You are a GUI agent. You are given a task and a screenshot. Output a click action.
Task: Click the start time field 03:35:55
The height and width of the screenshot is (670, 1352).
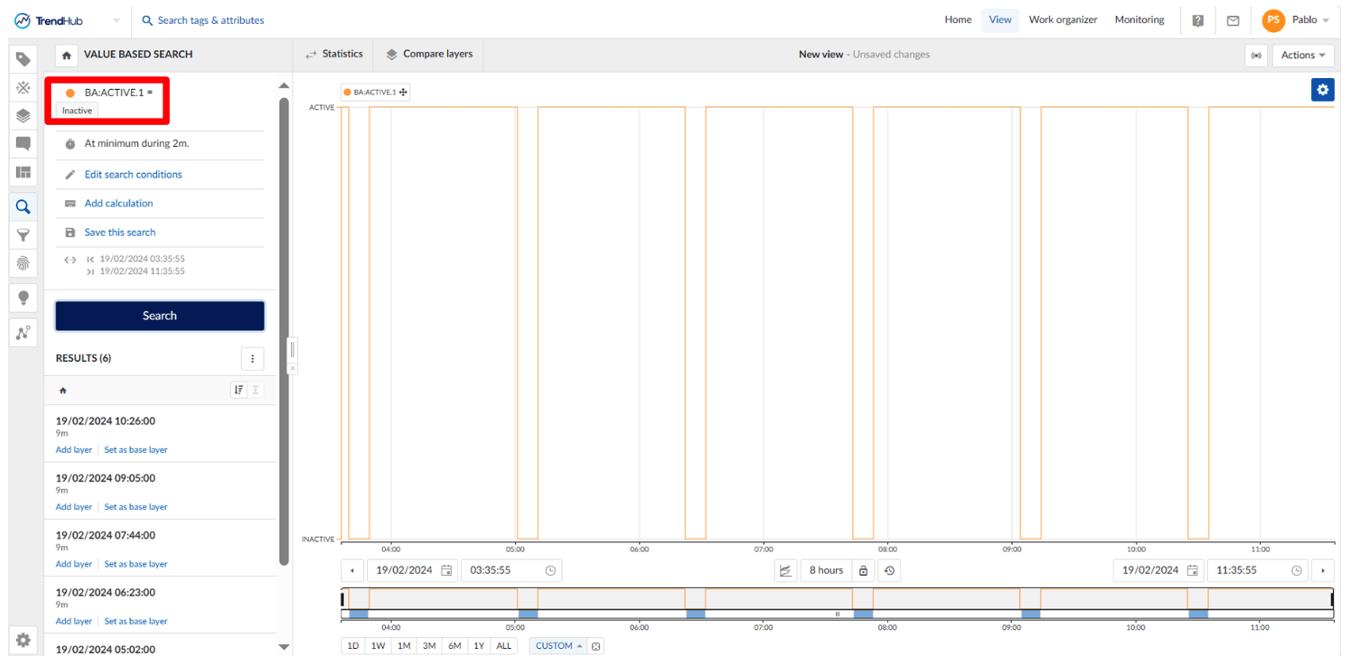(x=502, y=570)
